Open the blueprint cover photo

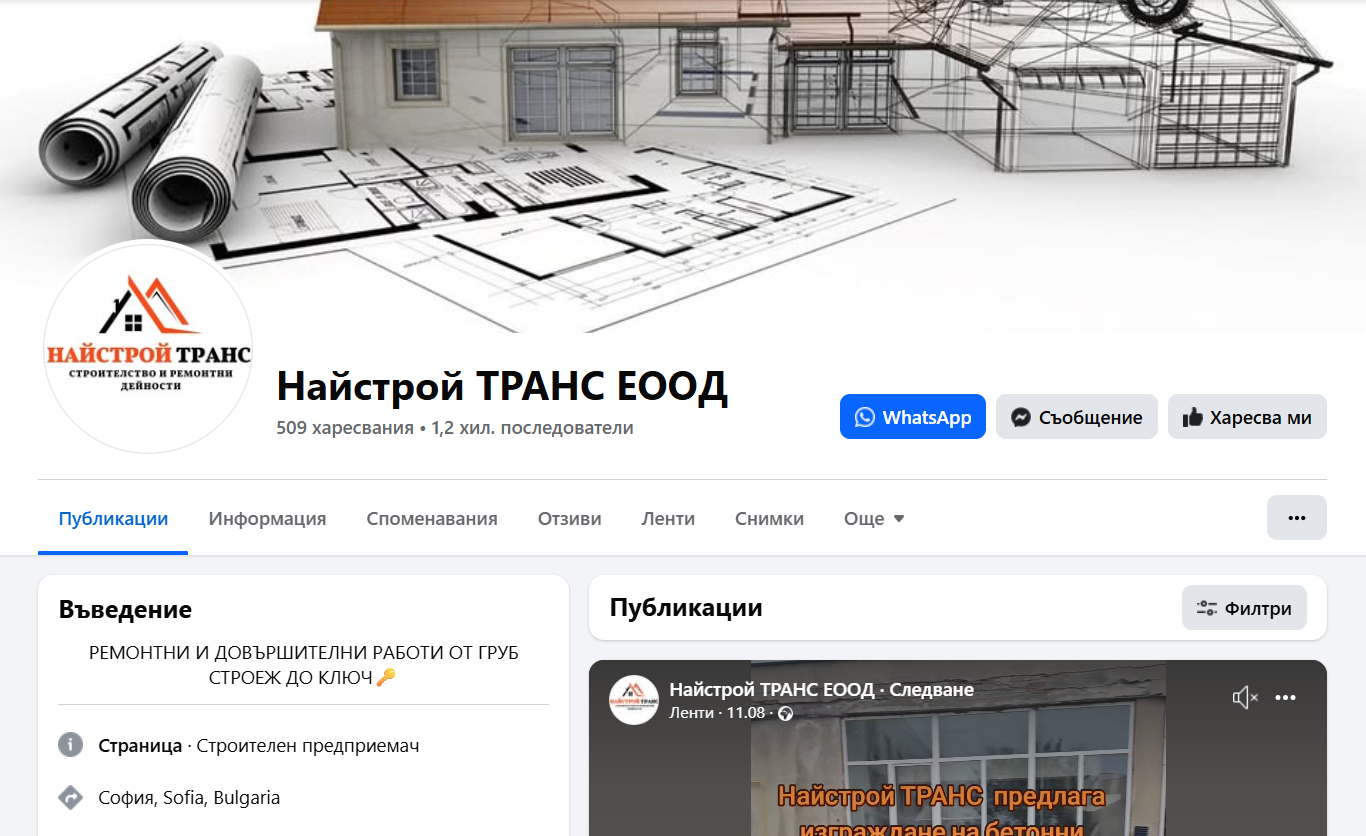pos(683,166)
